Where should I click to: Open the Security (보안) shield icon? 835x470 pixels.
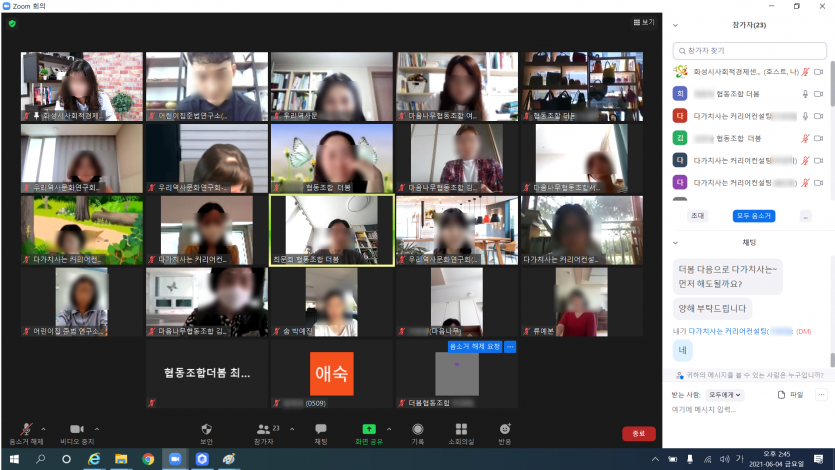(x=207, y=429)
